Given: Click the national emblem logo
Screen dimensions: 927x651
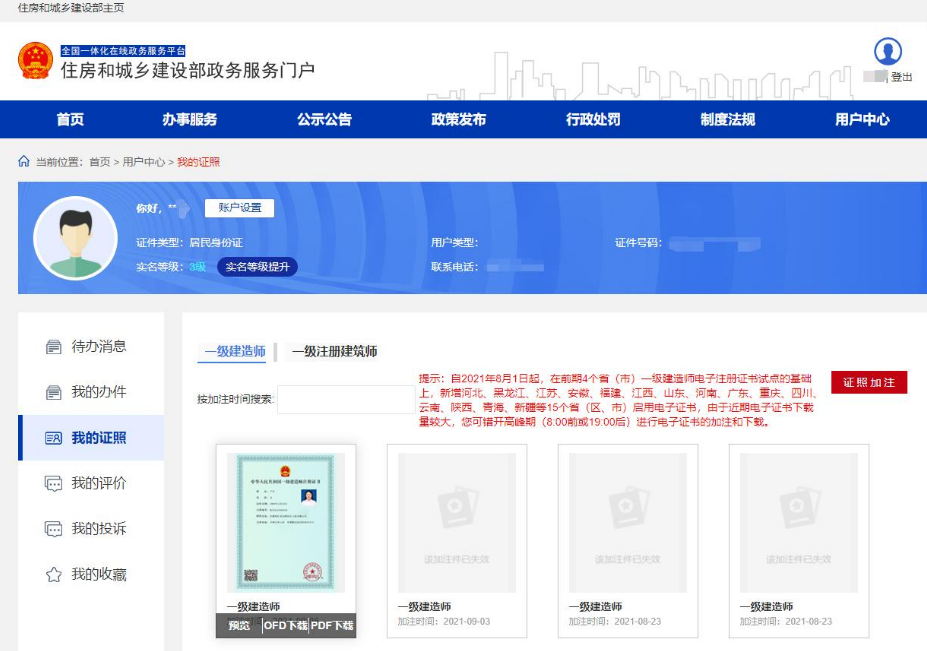Looking at the screenshot, I should (35, 61).
